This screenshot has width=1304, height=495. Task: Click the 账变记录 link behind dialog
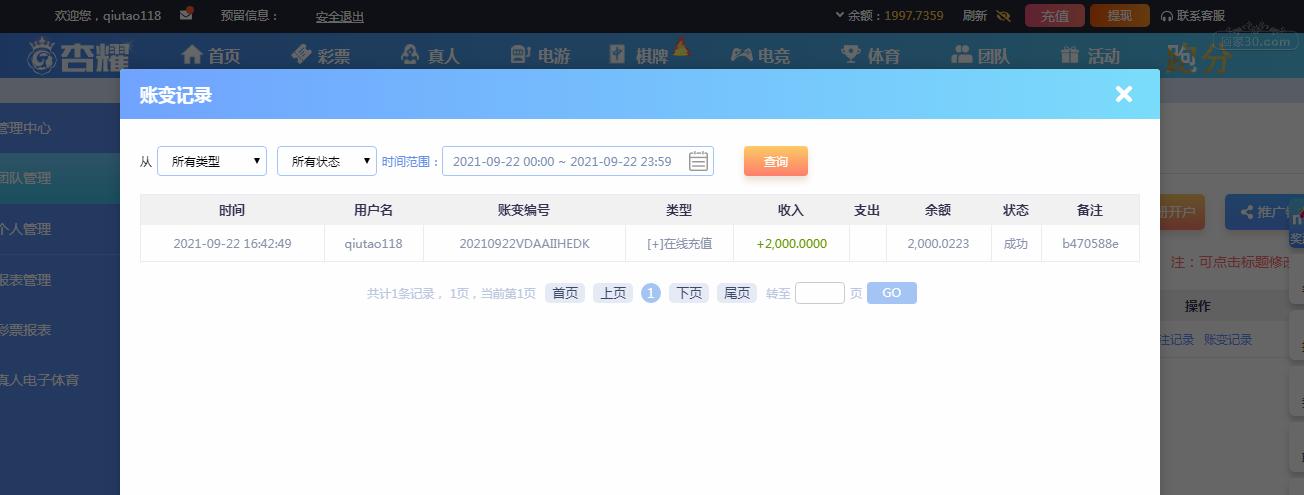coord(1228,340)
